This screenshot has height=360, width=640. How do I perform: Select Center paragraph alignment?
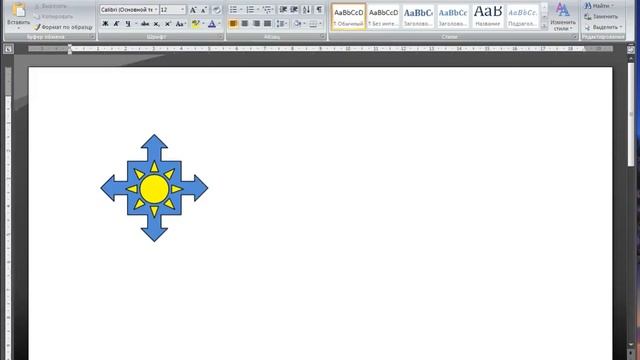click(244, 24)
